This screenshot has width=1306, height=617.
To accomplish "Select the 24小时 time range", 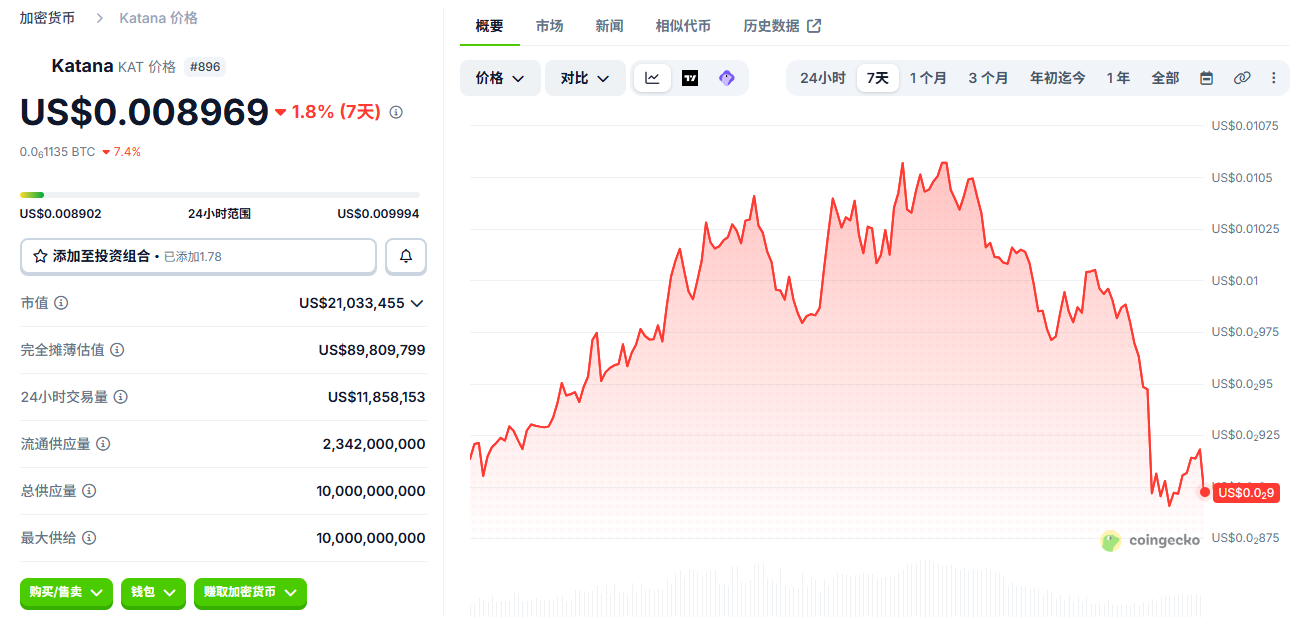I will coord(823,78).
